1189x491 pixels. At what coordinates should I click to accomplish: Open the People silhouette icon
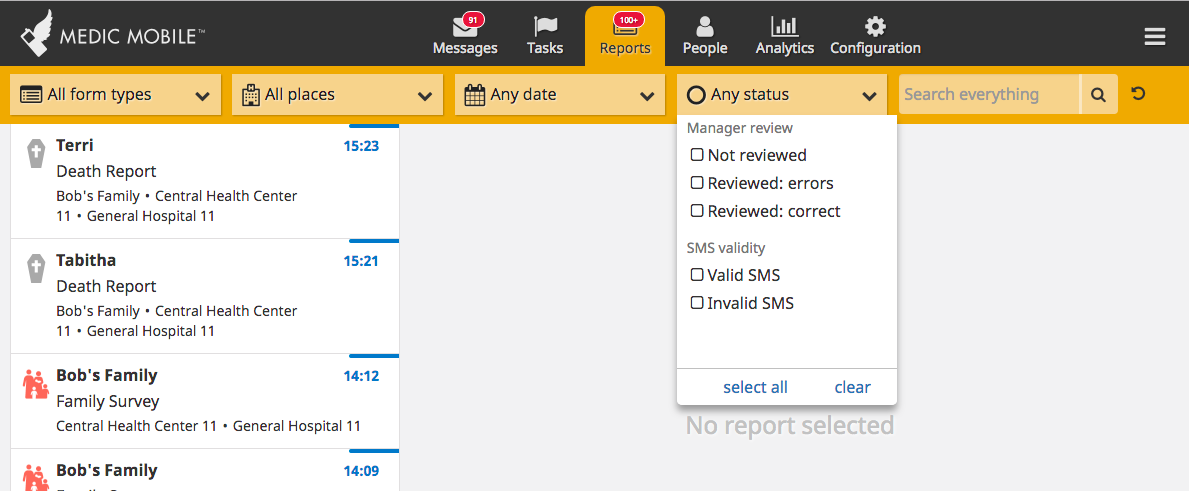pyautogui.click(x=705, y=27)
